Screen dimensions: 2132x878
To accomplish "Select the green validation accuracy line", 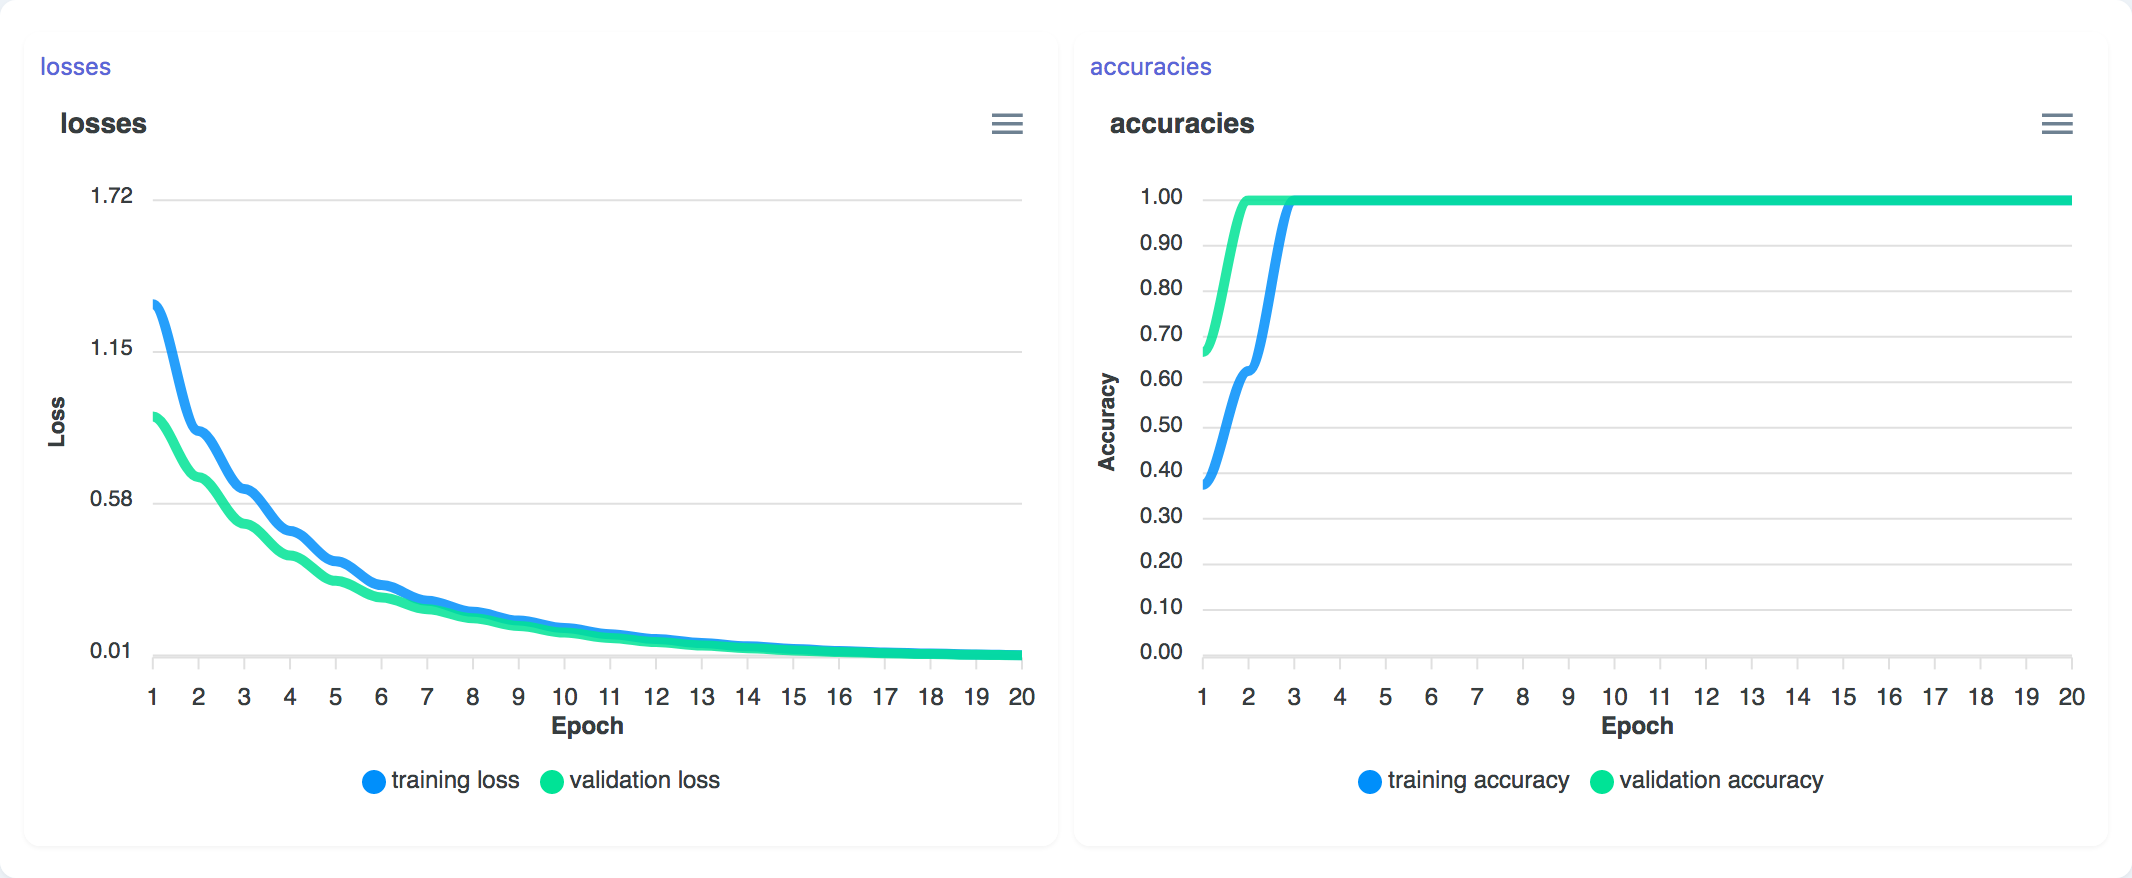I will click(1700, 198).
